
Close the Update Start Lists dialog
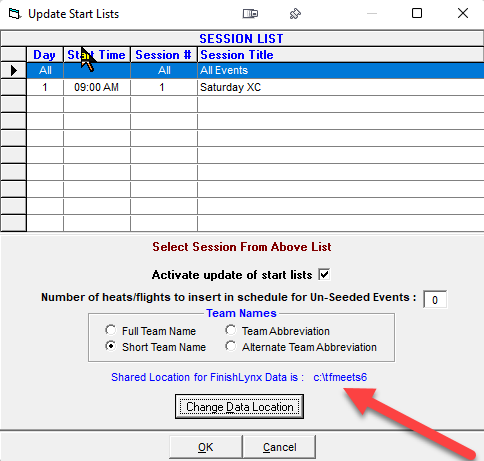pyautogui.click(x=463, y=13)
